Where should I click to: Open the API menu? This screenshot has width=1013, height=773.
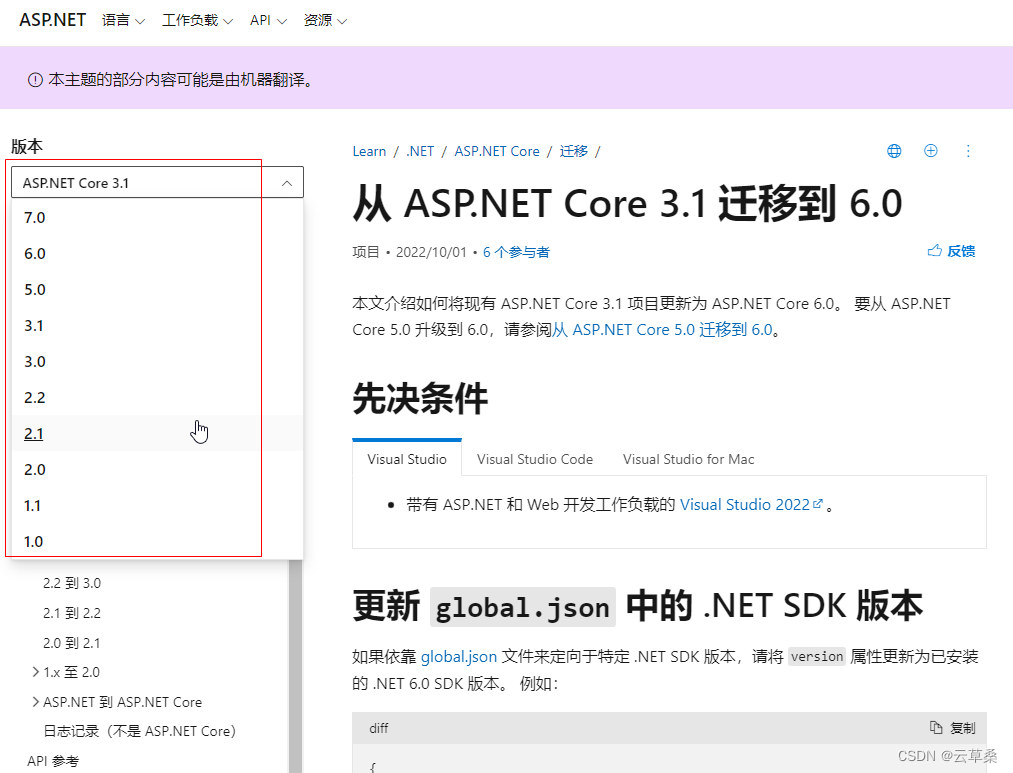[x=268, y=21]
